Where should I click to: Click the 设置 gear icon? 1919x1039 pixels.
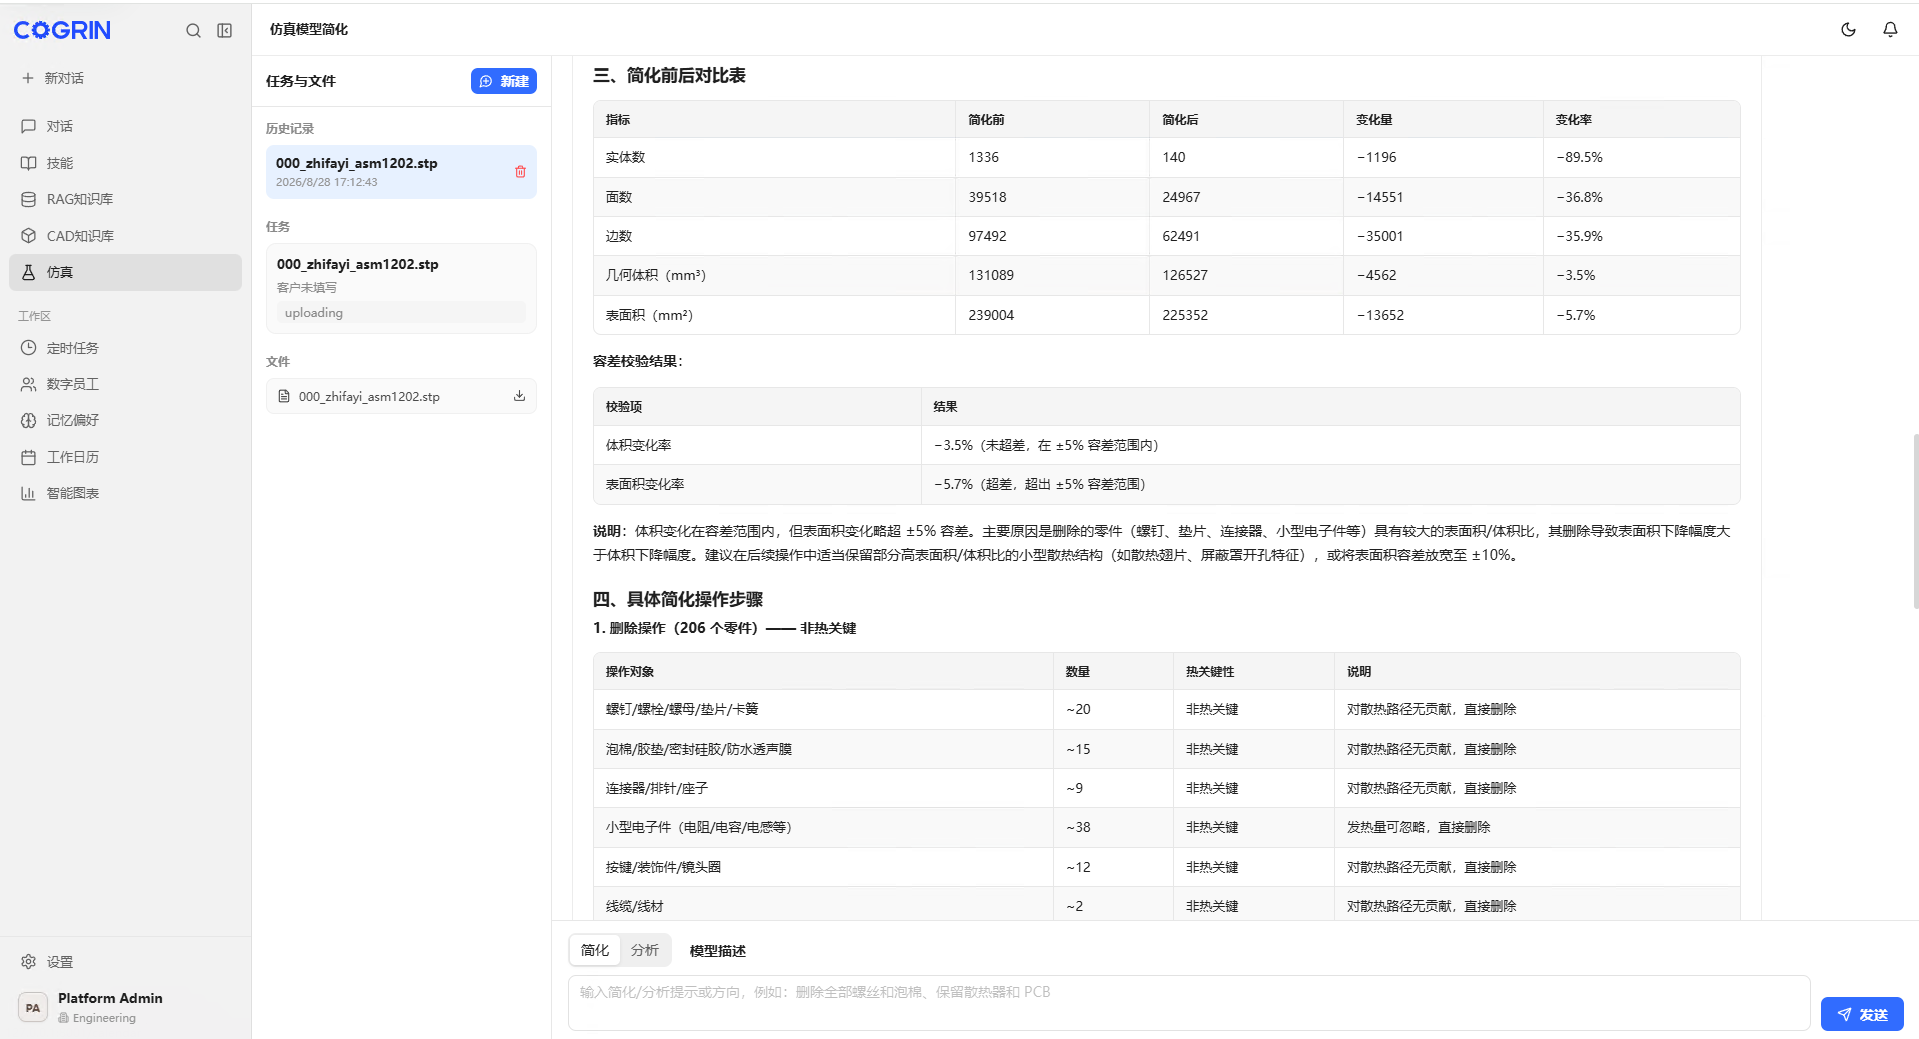click(29, 962)
